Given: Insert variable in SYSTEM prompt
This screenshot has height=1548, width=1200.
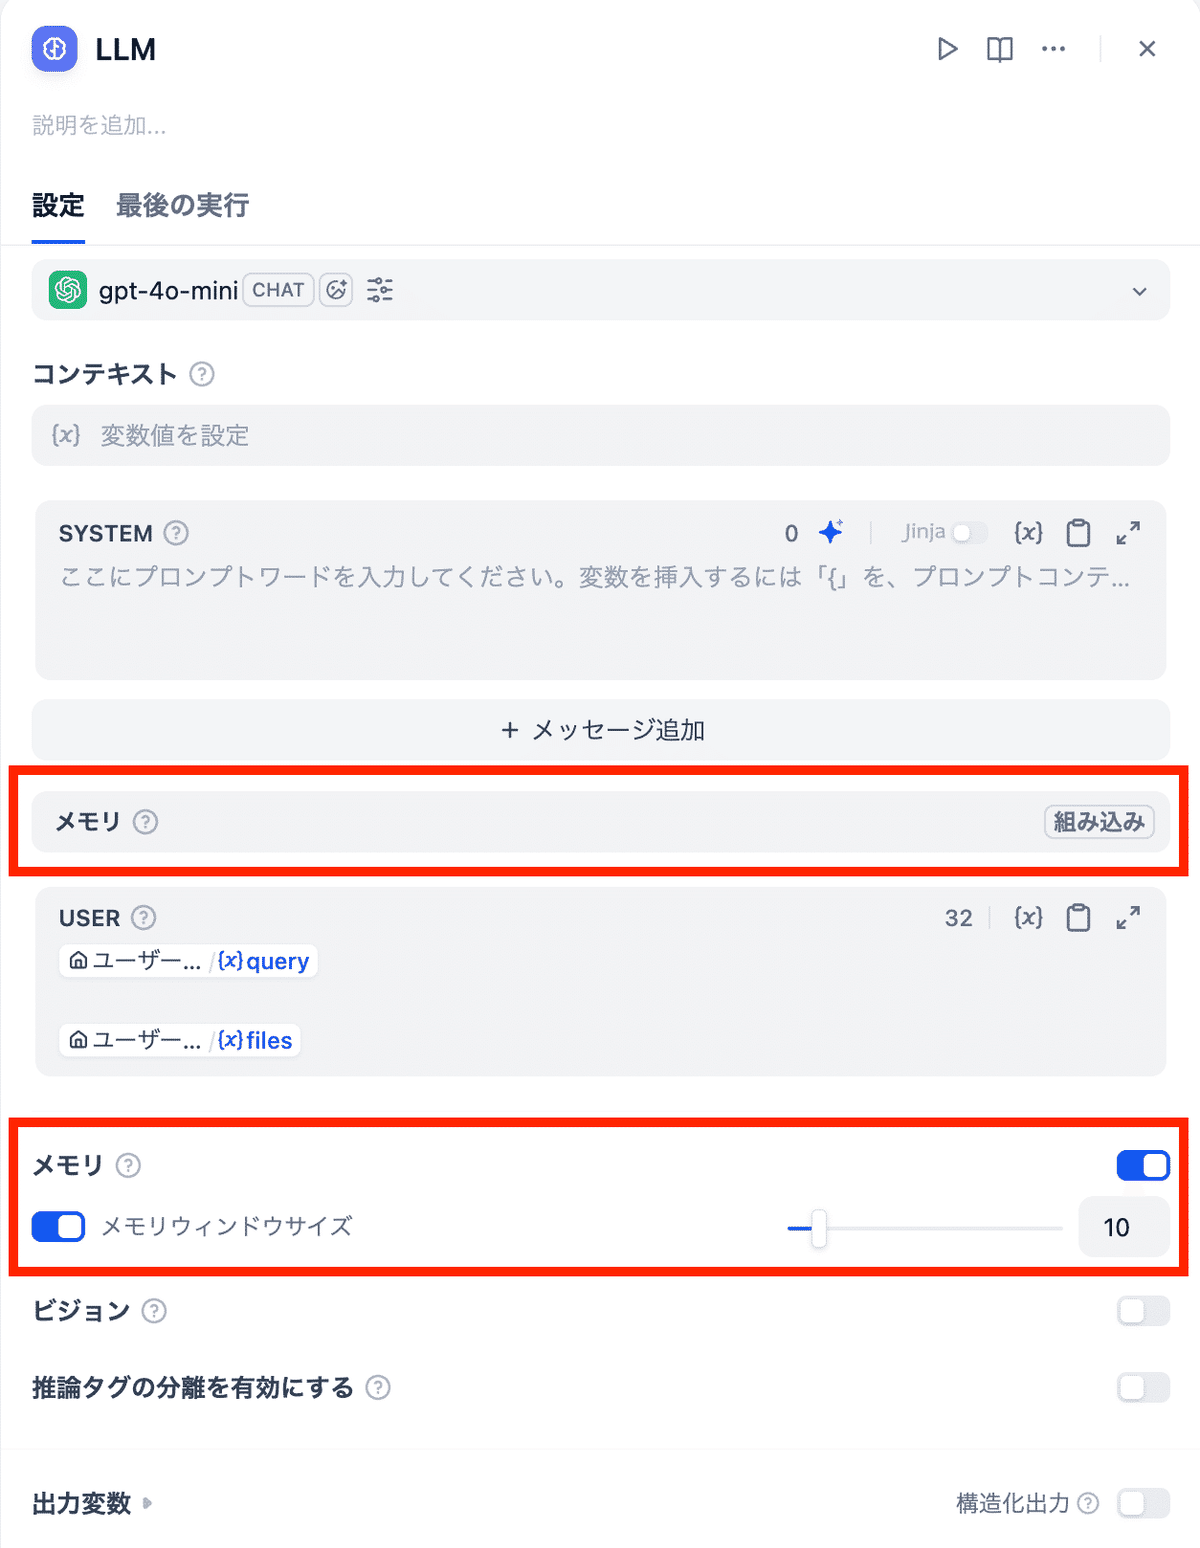Looking at the screenshot, I should click(1028, 533).
